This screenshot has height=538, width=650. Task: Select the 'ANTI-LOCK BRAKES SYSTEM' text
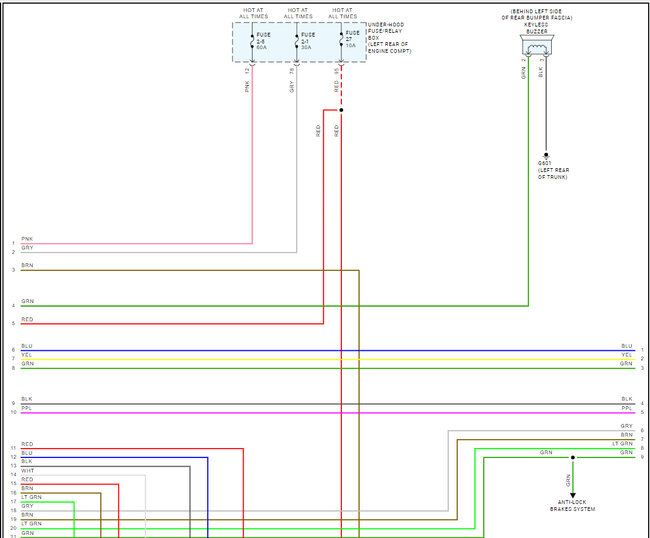[x=572, y=506]
